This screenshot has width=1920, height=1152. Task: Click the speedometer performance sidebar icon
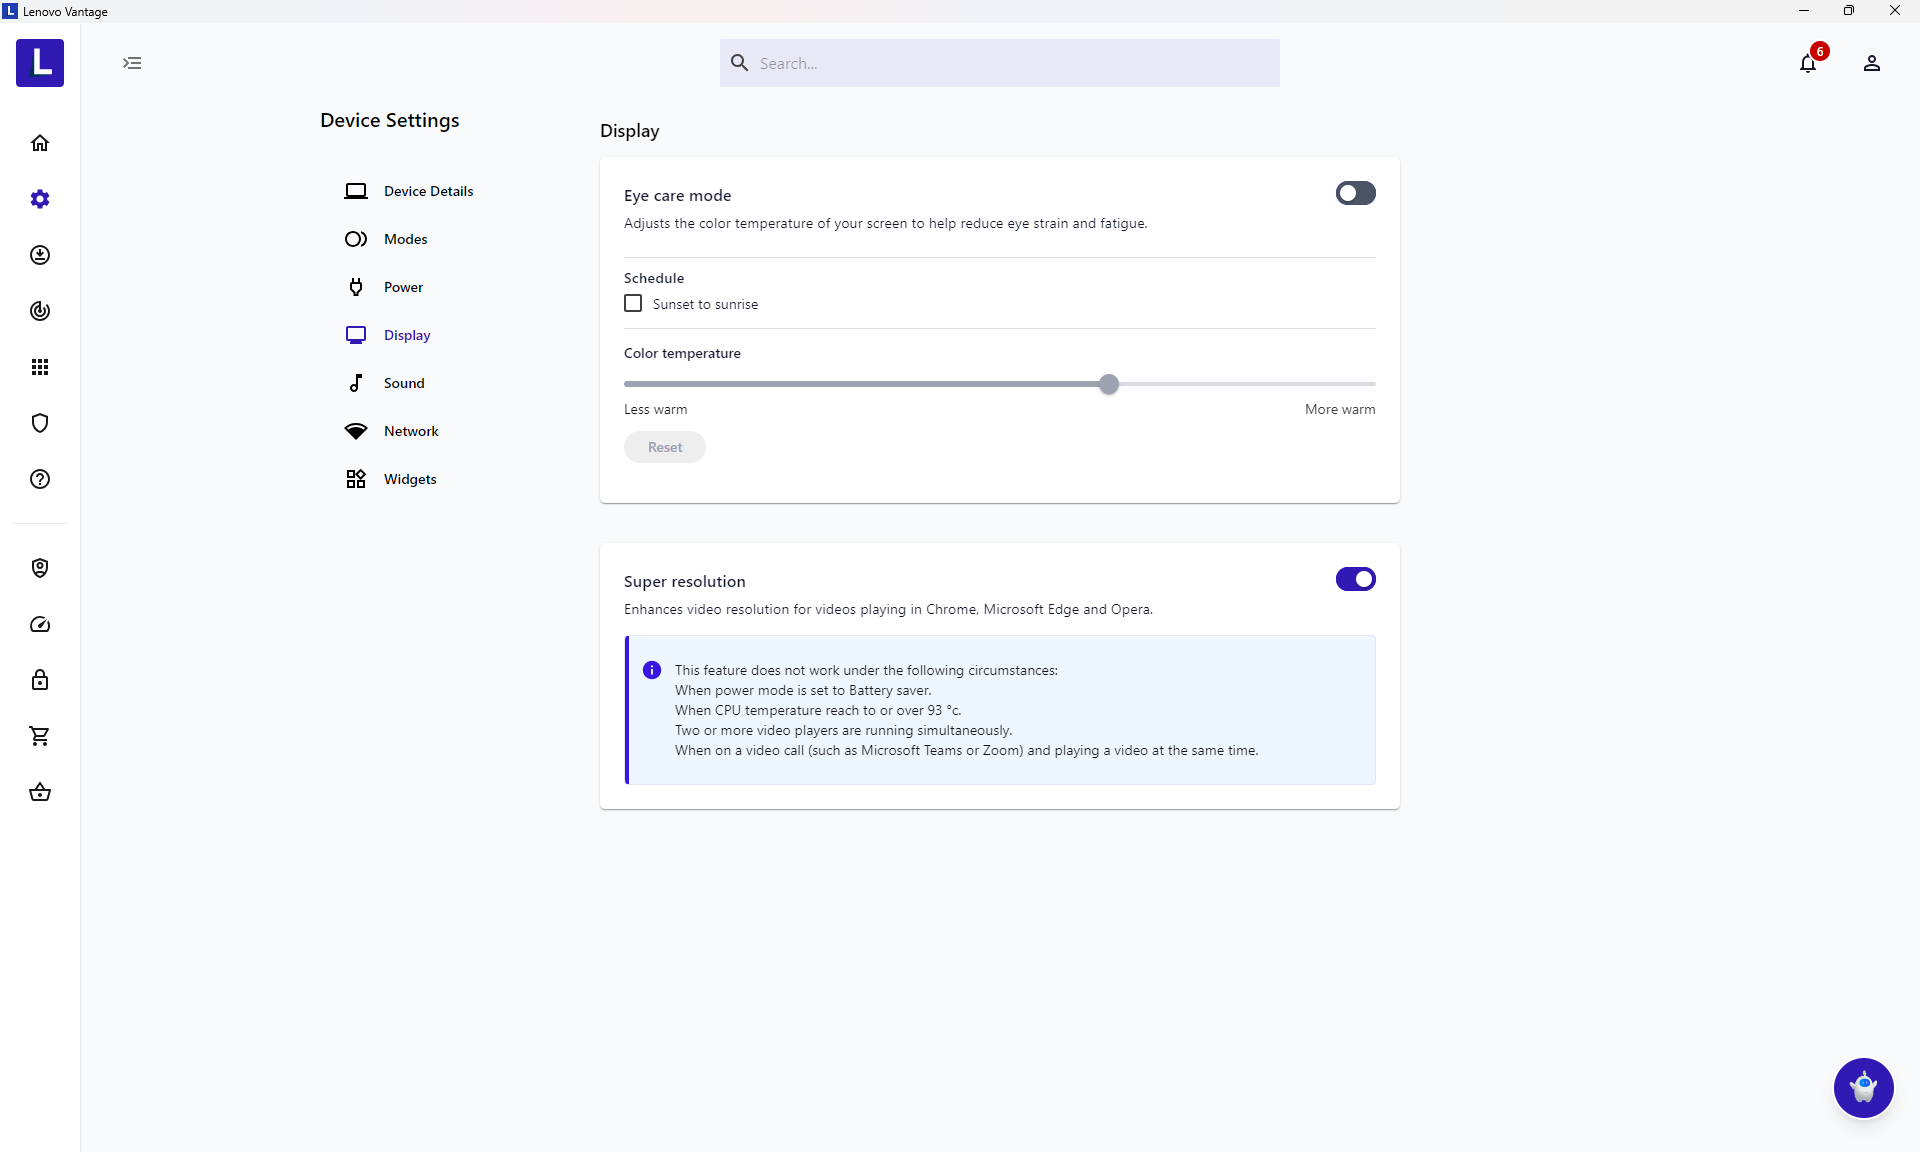coord(40,624)
